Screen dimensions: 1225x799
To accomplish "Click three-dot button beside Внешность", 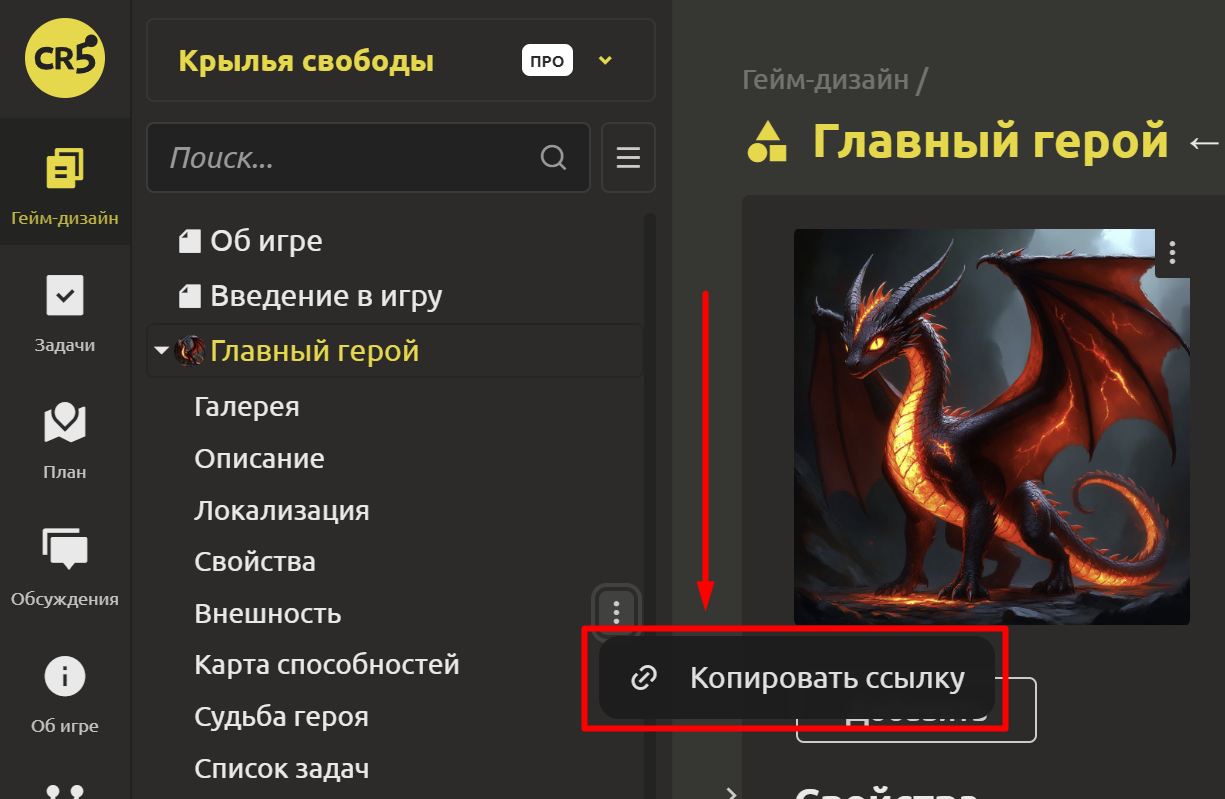I will click(x=617, y=611).
